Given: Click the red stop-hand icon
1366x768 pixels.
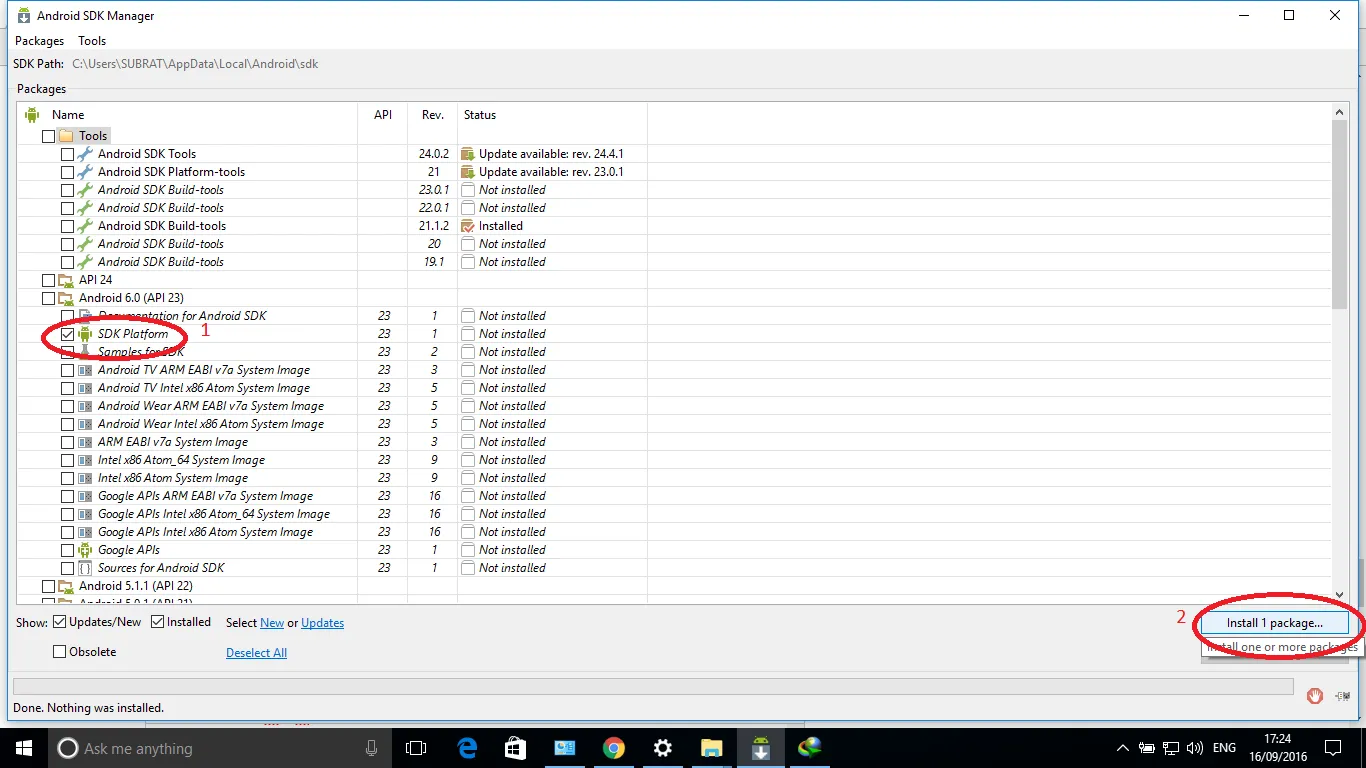Looking at the screenshot, I should click(1315, 695).
